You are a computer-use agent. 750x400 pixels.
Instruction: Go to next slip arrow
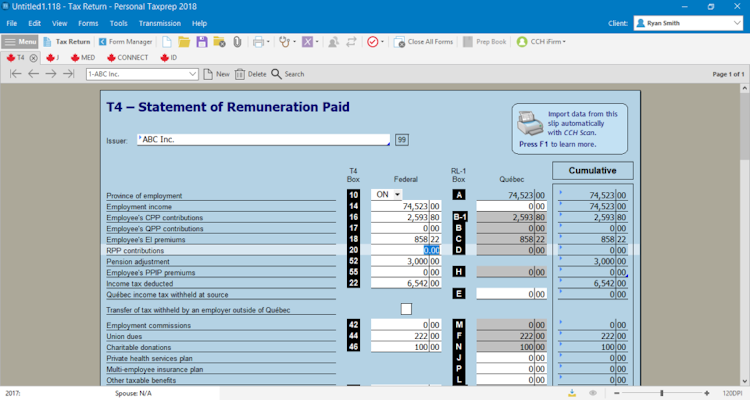51,74
